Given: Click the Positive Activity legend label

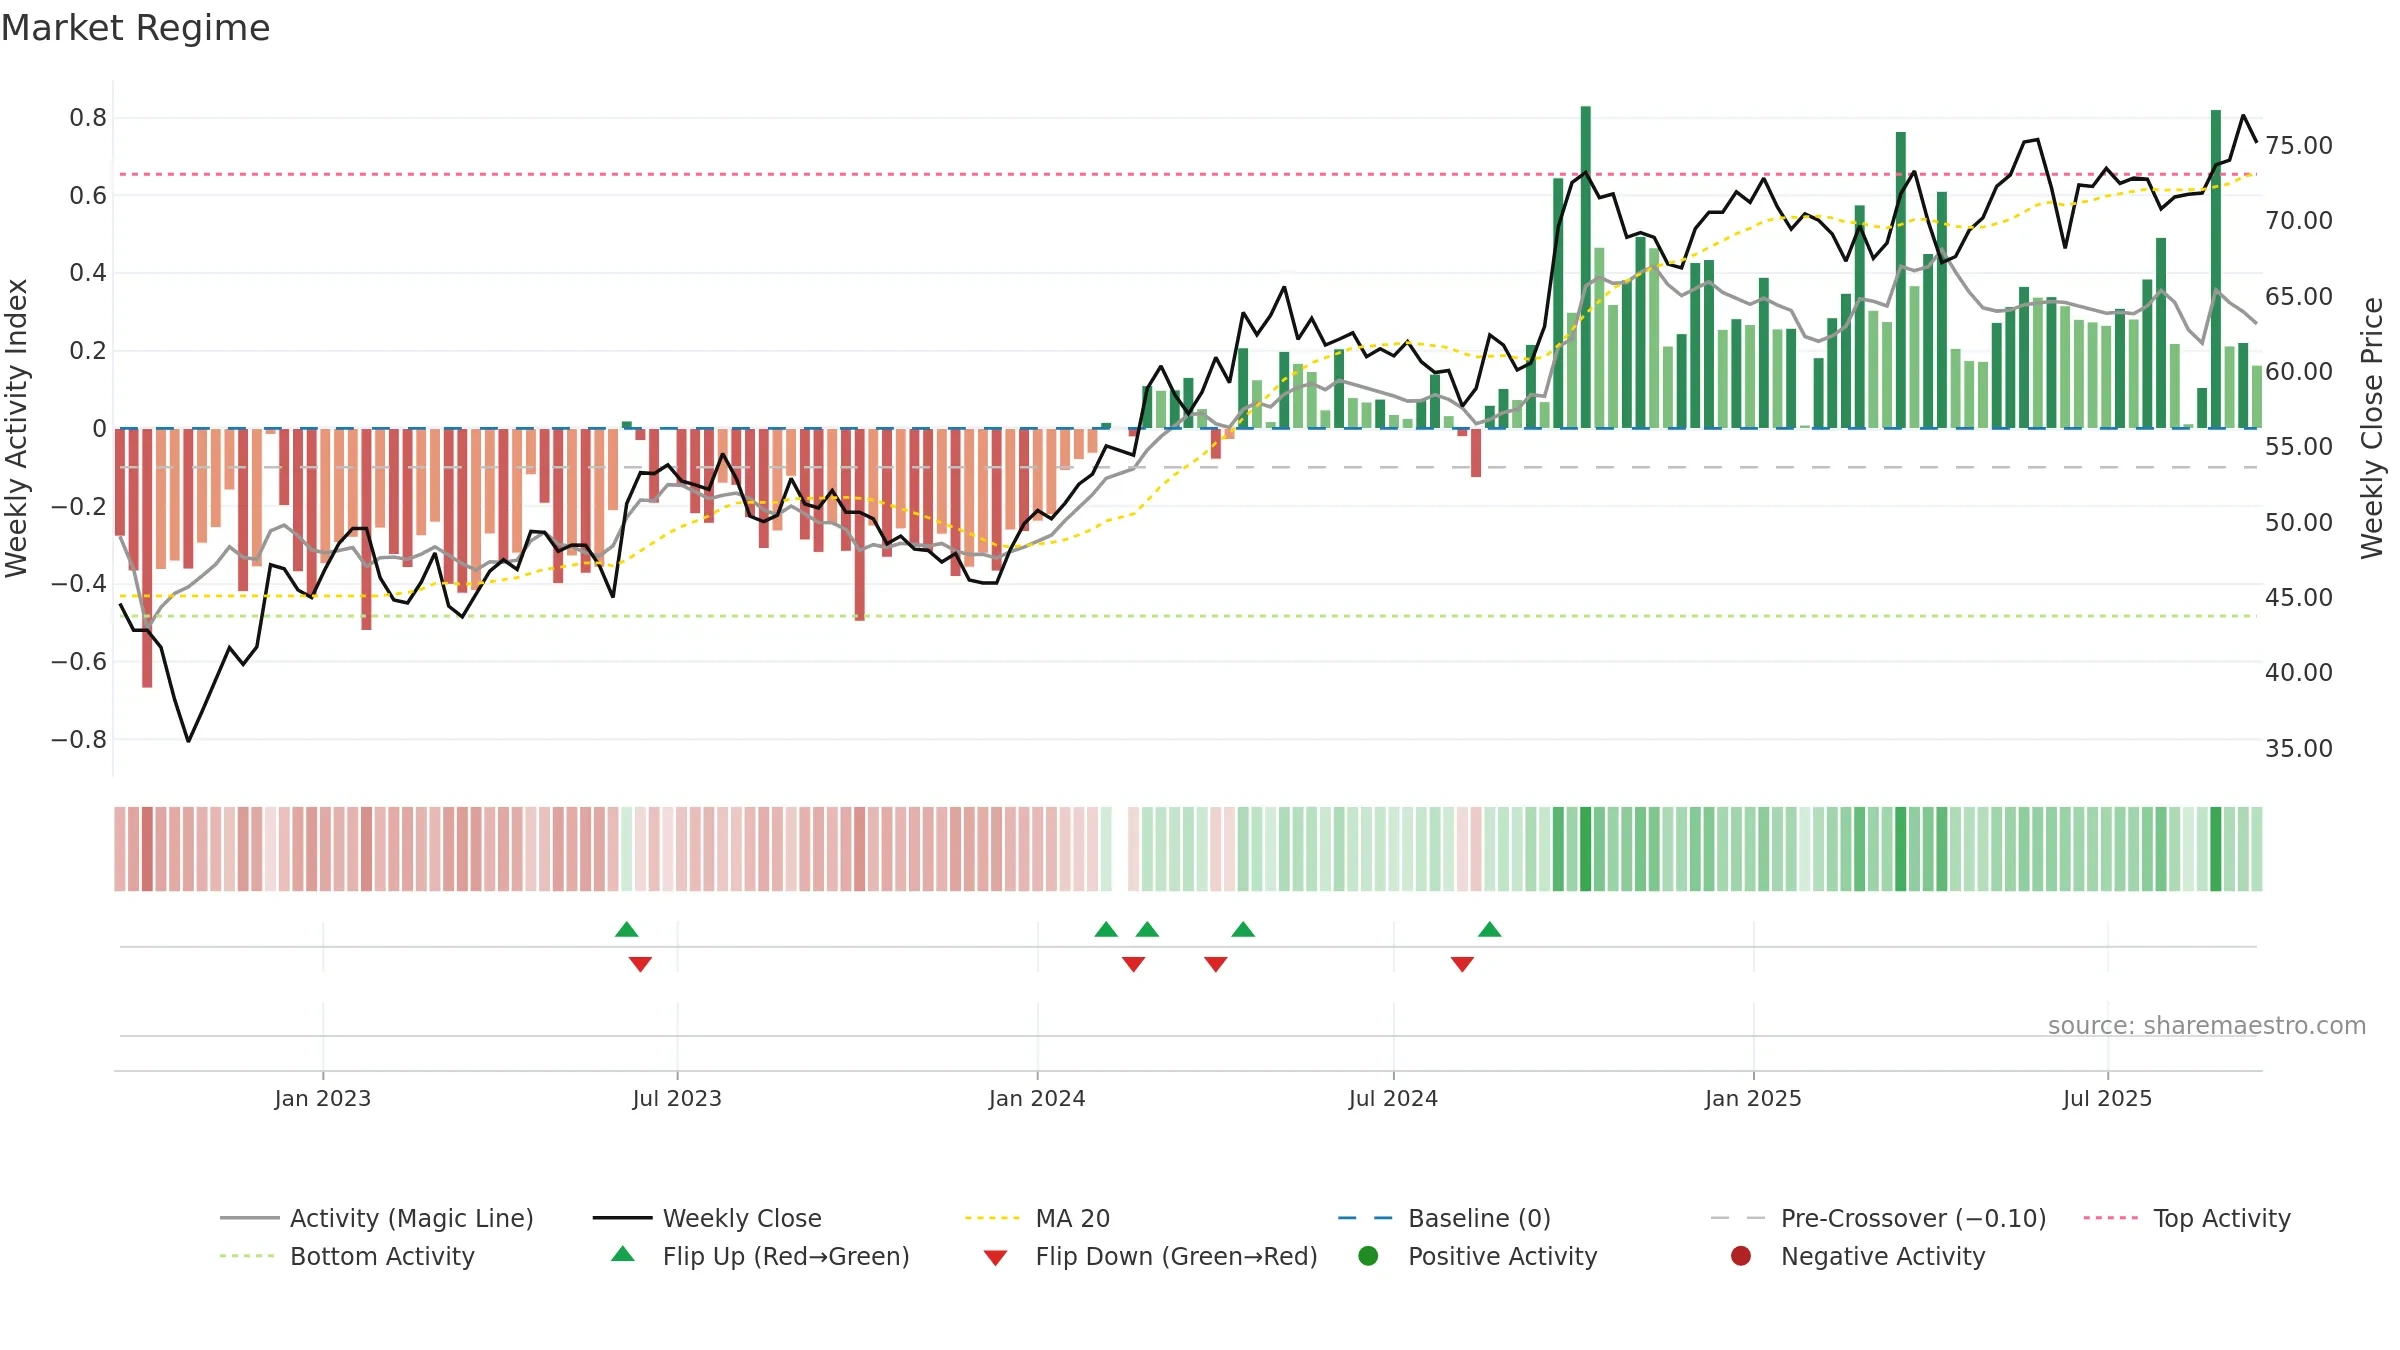Looking at the screenshot, I should tap(1502, 1256).
